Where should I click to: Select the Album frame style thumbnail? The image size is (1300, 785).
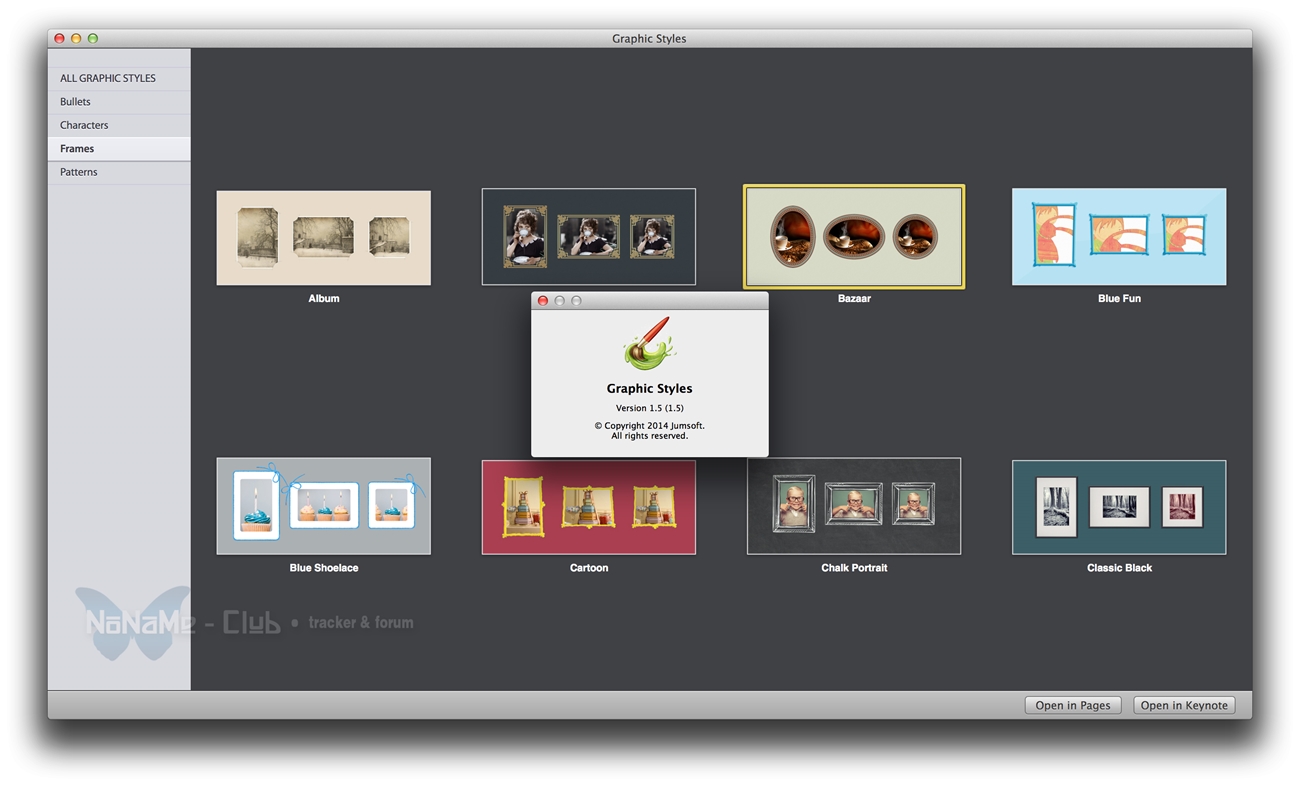click(323, 238)
